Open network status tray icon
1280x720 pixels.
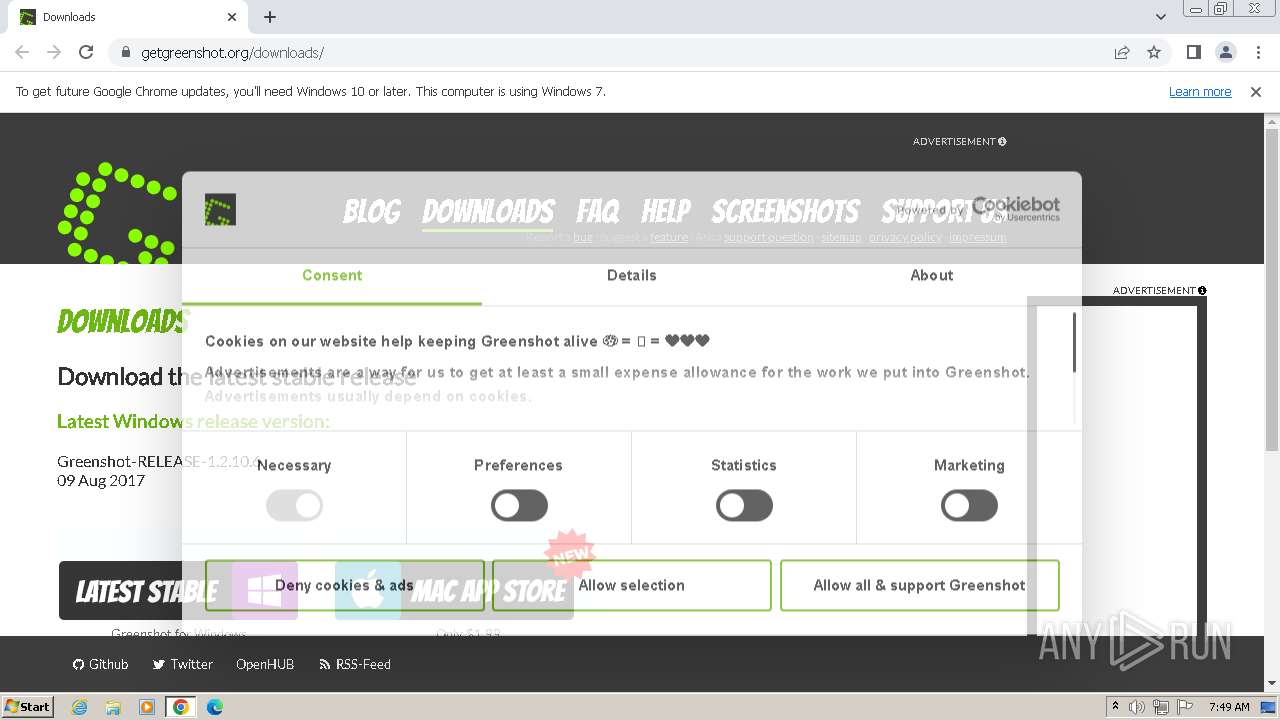[1161, 707]
